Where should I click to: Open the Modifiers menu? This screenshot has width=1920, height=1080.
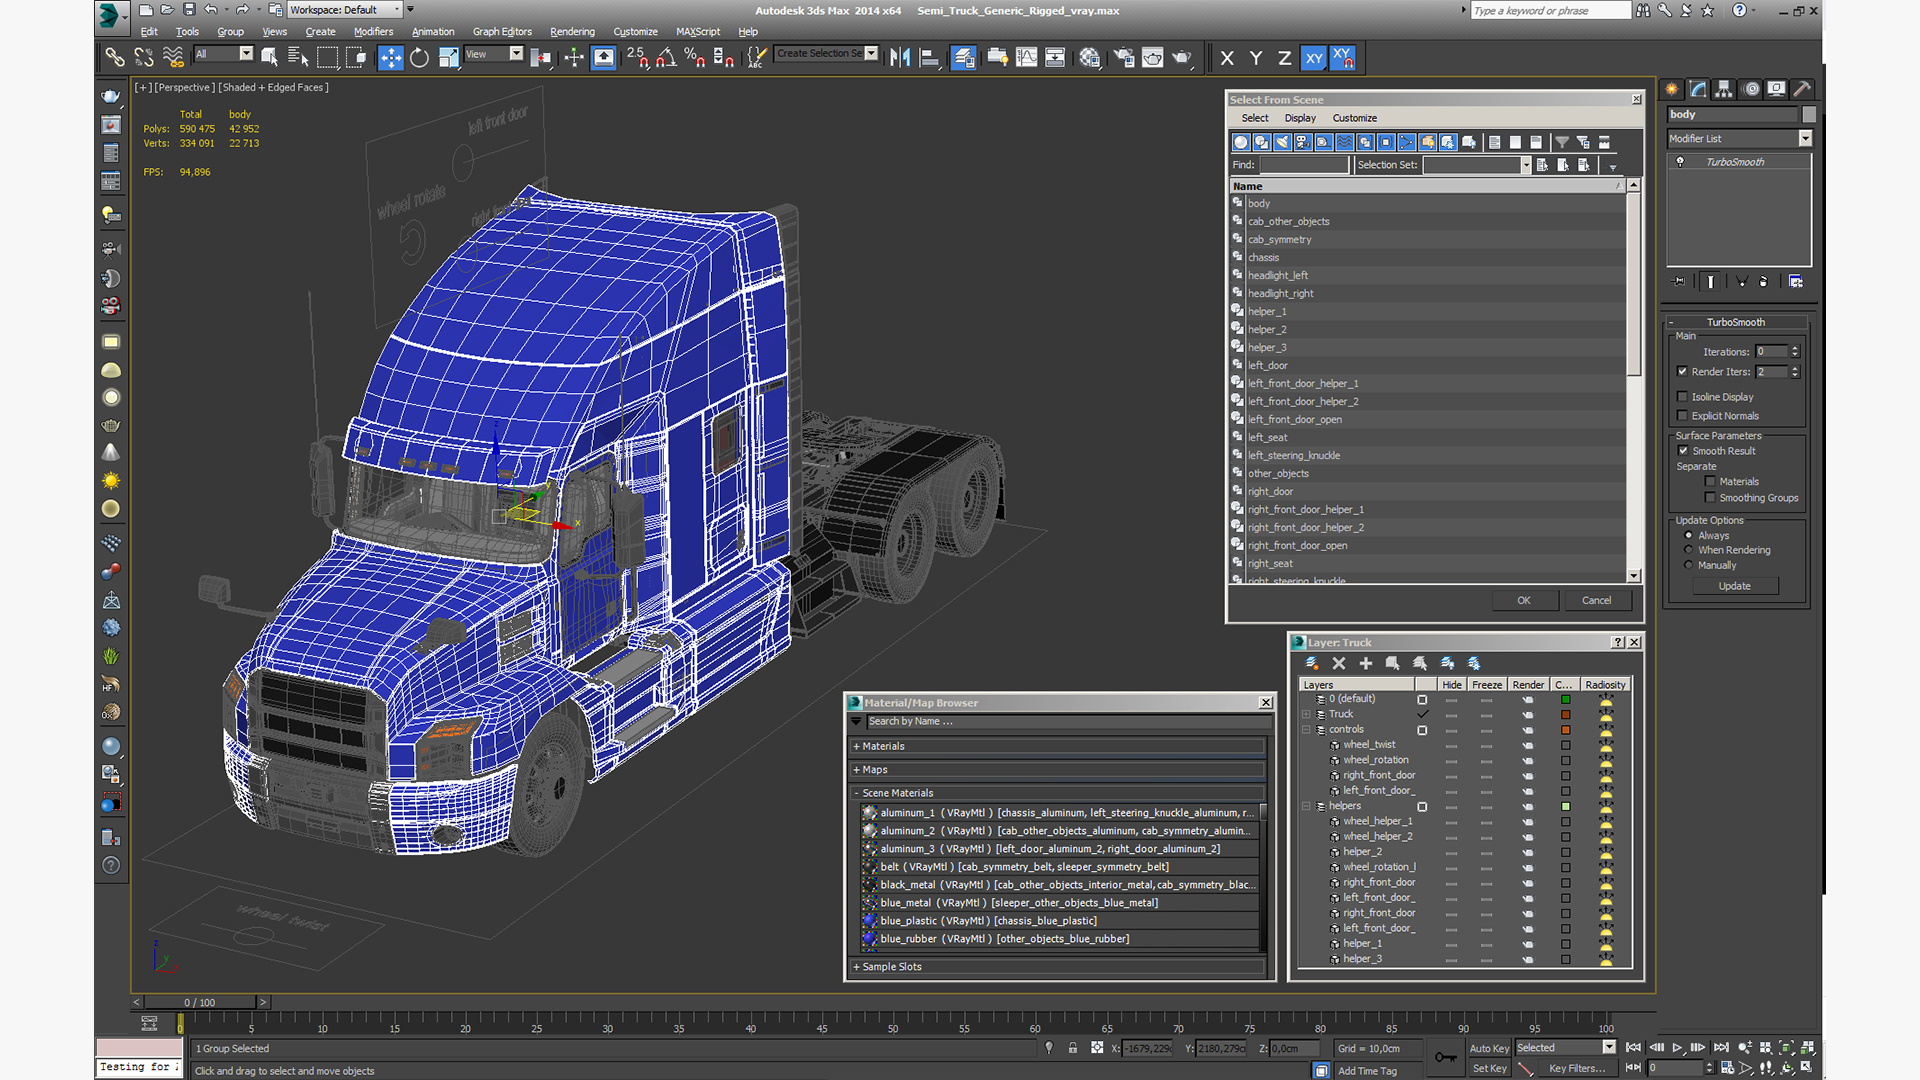[373, 32]
